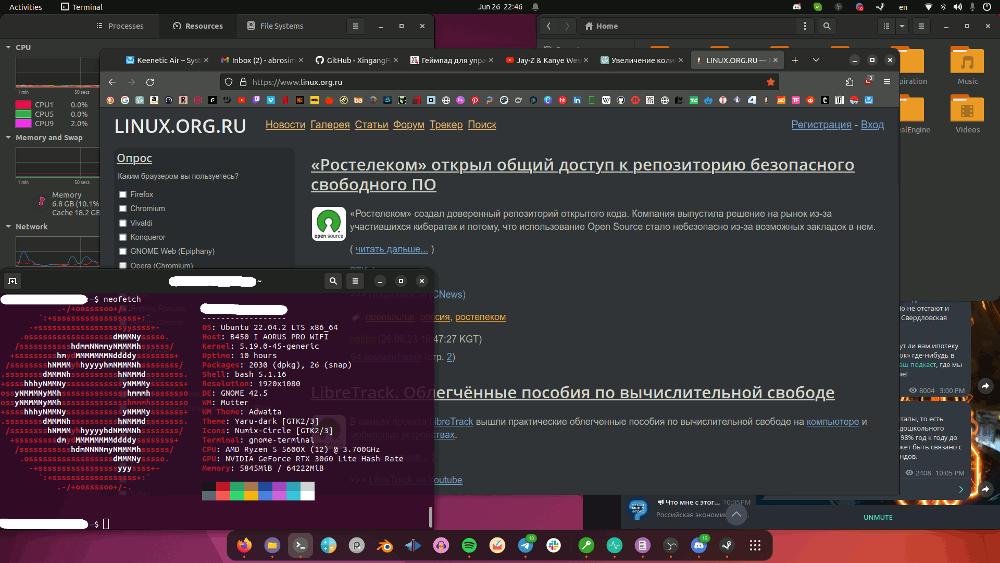Viewport: 1000px width, 563px height.
Task: Open the Activities overview
Action: (x=26, y=6)
